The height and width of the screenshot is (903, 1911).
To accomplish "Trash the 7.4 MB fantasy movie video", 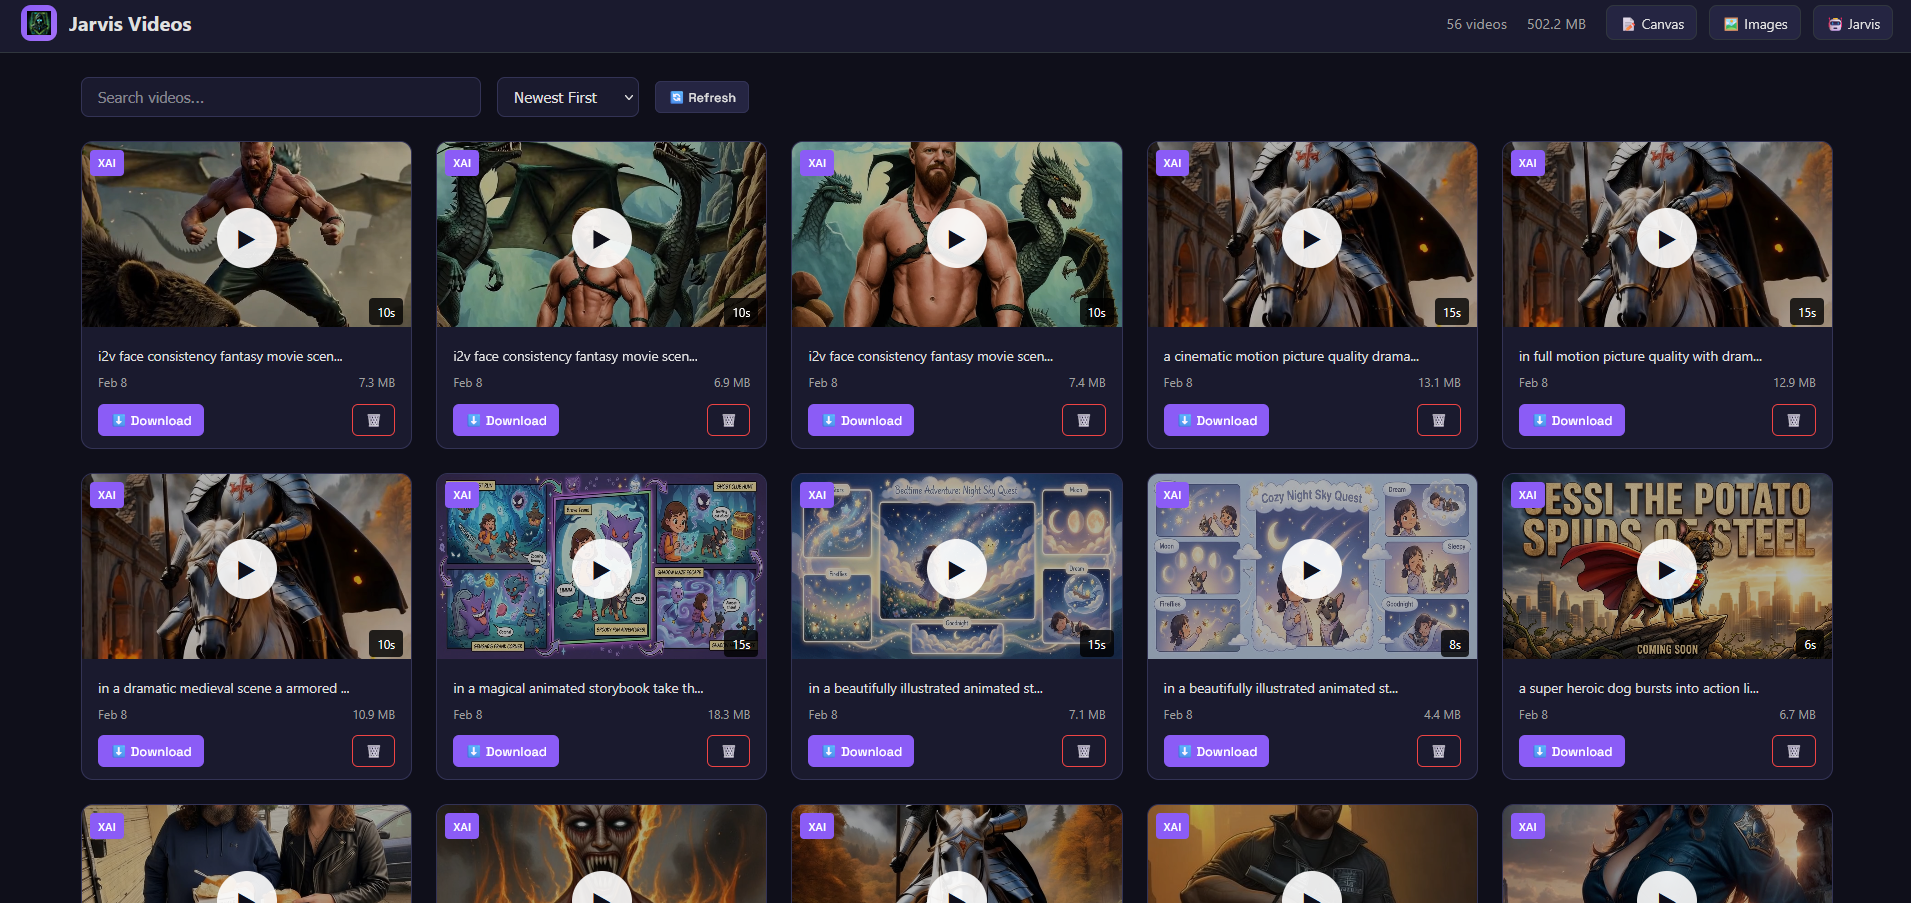I will point(1083,420).
